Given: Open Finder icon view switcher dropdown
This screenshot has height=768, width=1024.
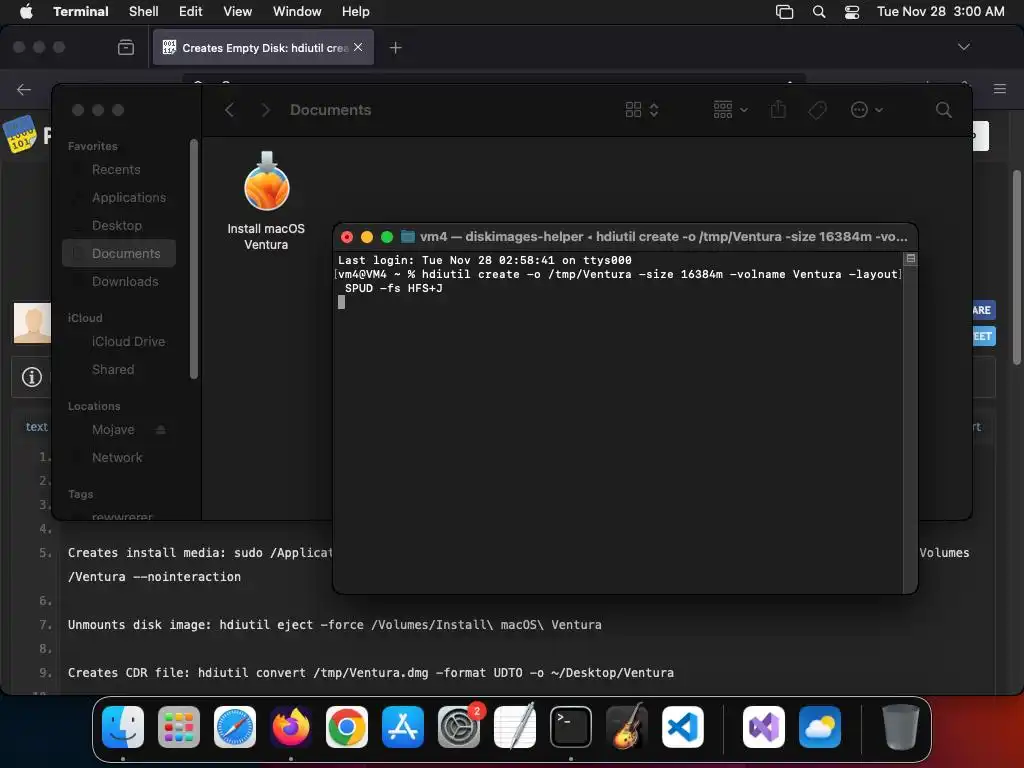Looking at the screenshot, I should (642, 110).
